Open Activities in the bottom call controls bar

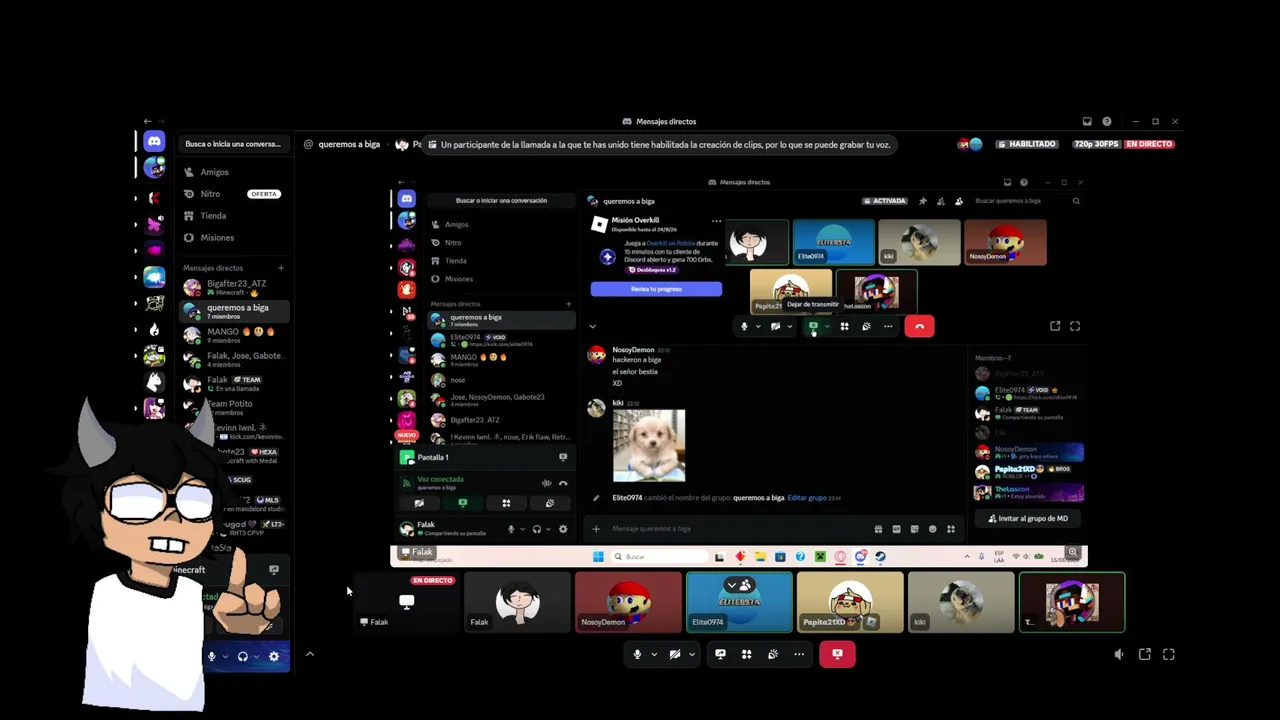tap(746, 654)
